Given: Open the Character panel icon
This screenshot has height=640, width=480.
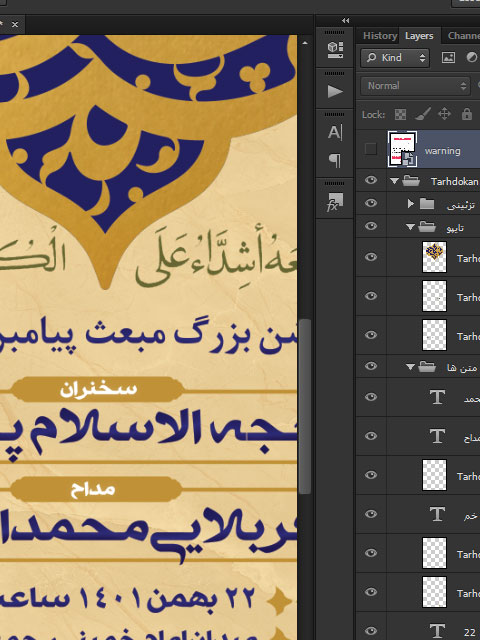Looking at the screenshot, I should [335, 132].
